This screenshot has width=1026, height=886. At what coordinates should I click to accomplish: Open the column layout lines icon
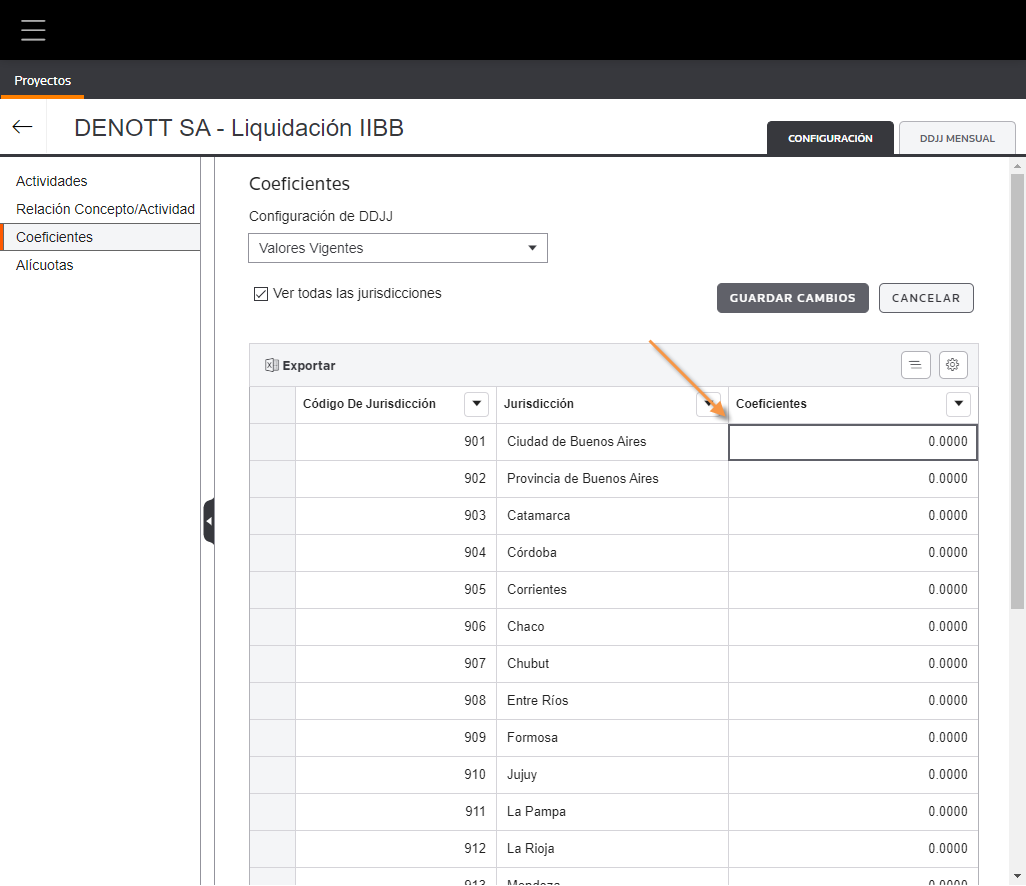coord(915,364)
